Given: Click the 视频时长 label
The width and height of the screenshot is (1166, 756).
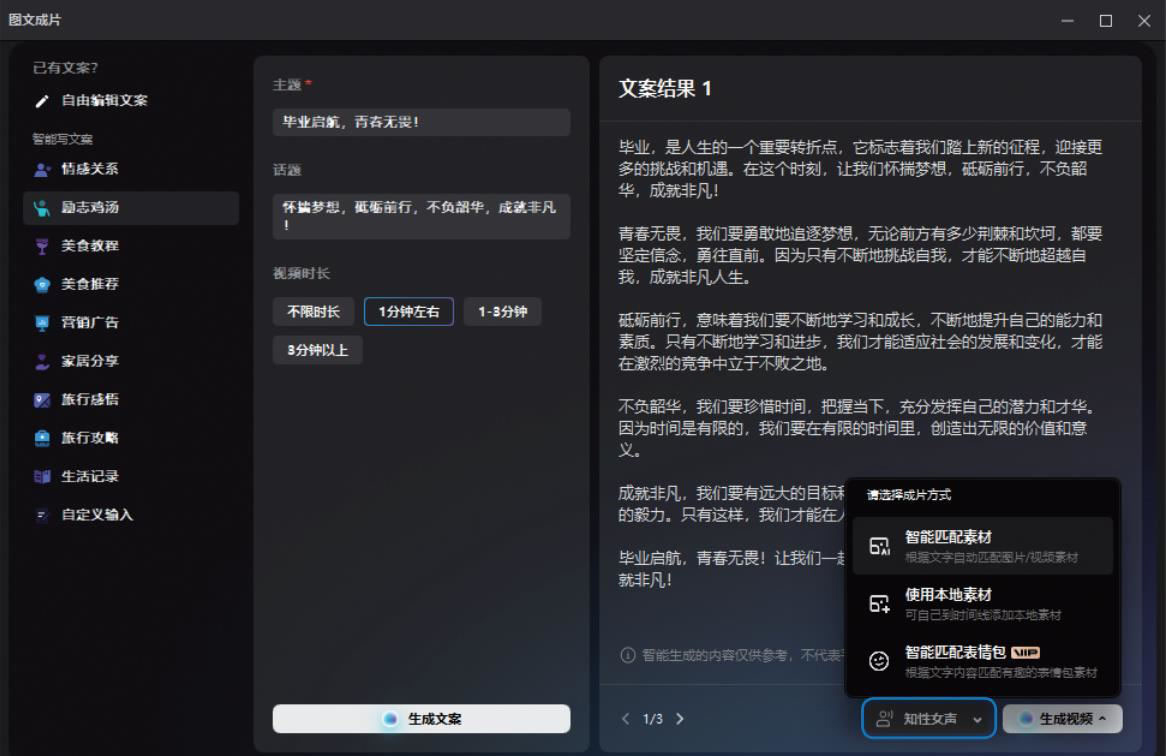Looking at the screenshot, I should pos(301,274).
